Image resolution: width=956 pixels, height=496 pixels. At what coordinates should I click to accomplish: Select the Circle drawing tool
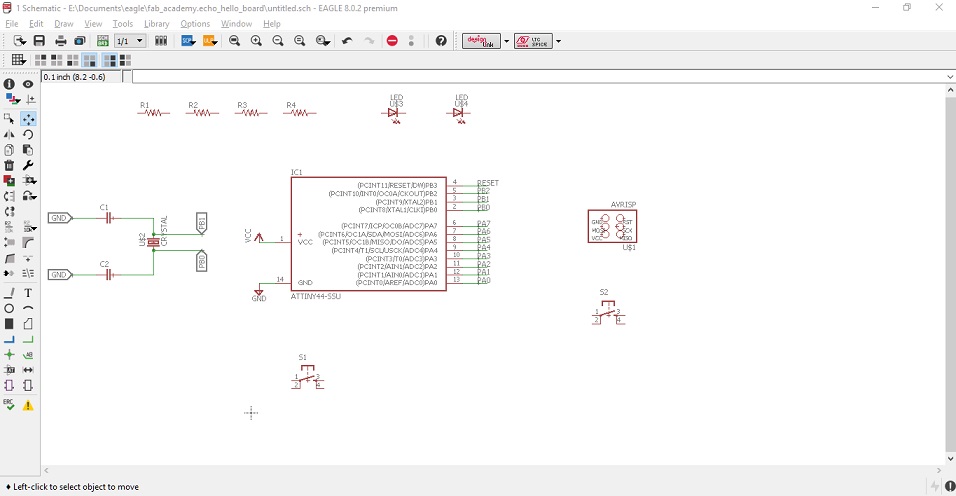pyautogui.click(x=9, y=308)
